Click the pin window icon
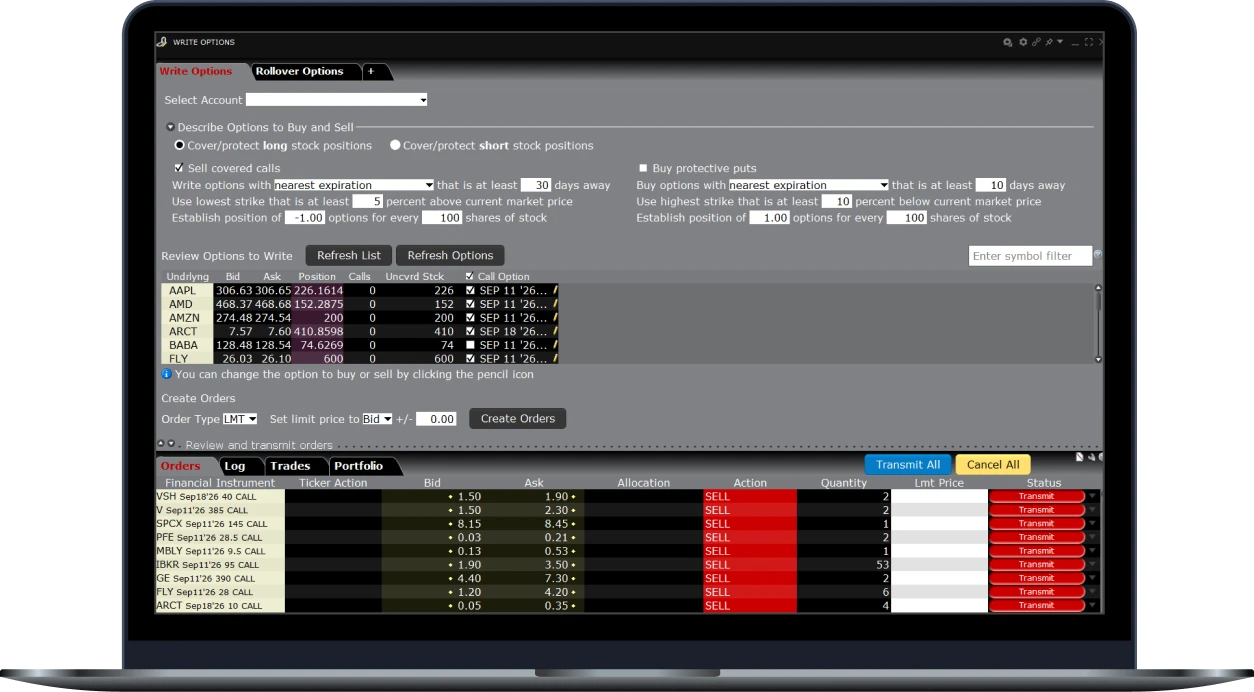The width and height of the screenshot is (1254, 692). [x=1049, y=42]
